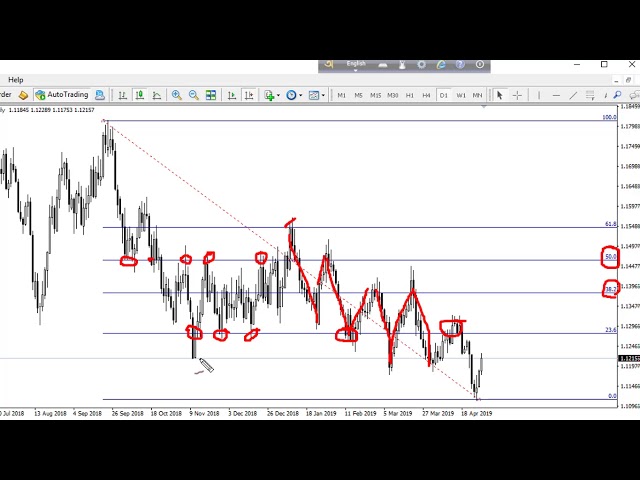Image resolution: width=640 pixels, height=480 pixels.
Task: Click the zoom in magnifier icon
Action: [x=177, y=95]
